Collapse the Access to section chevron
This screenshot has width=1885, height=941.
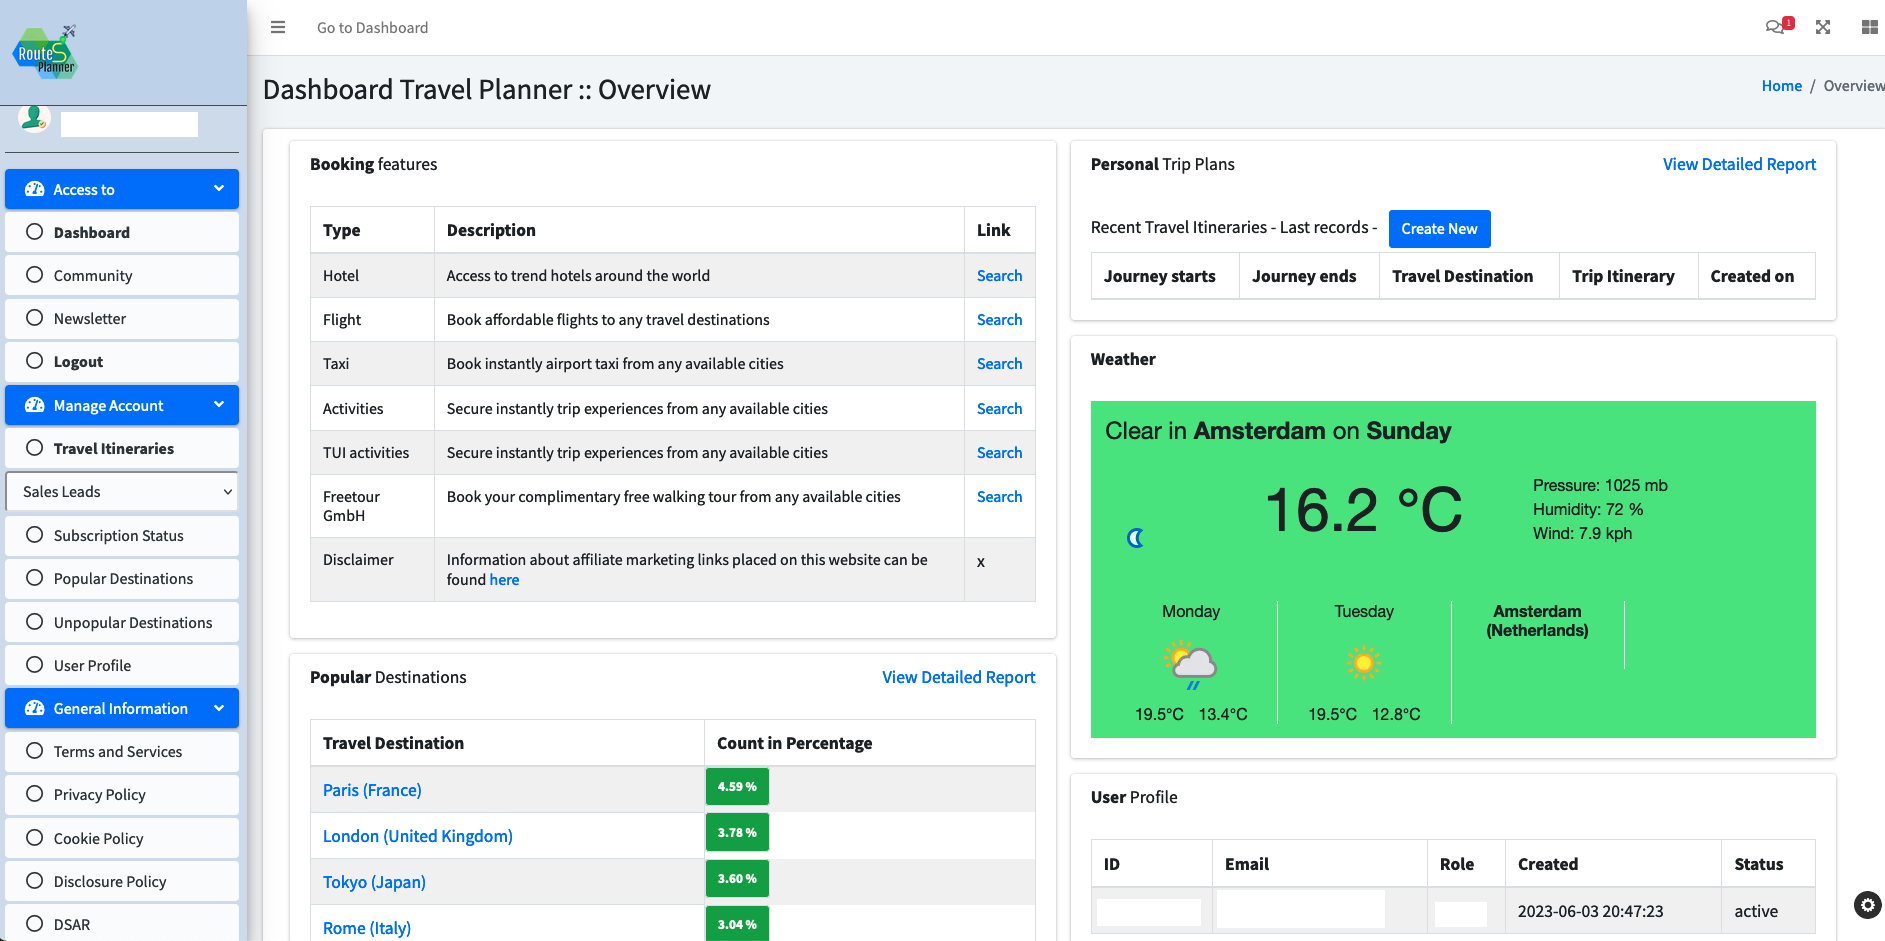pos(219,189)
